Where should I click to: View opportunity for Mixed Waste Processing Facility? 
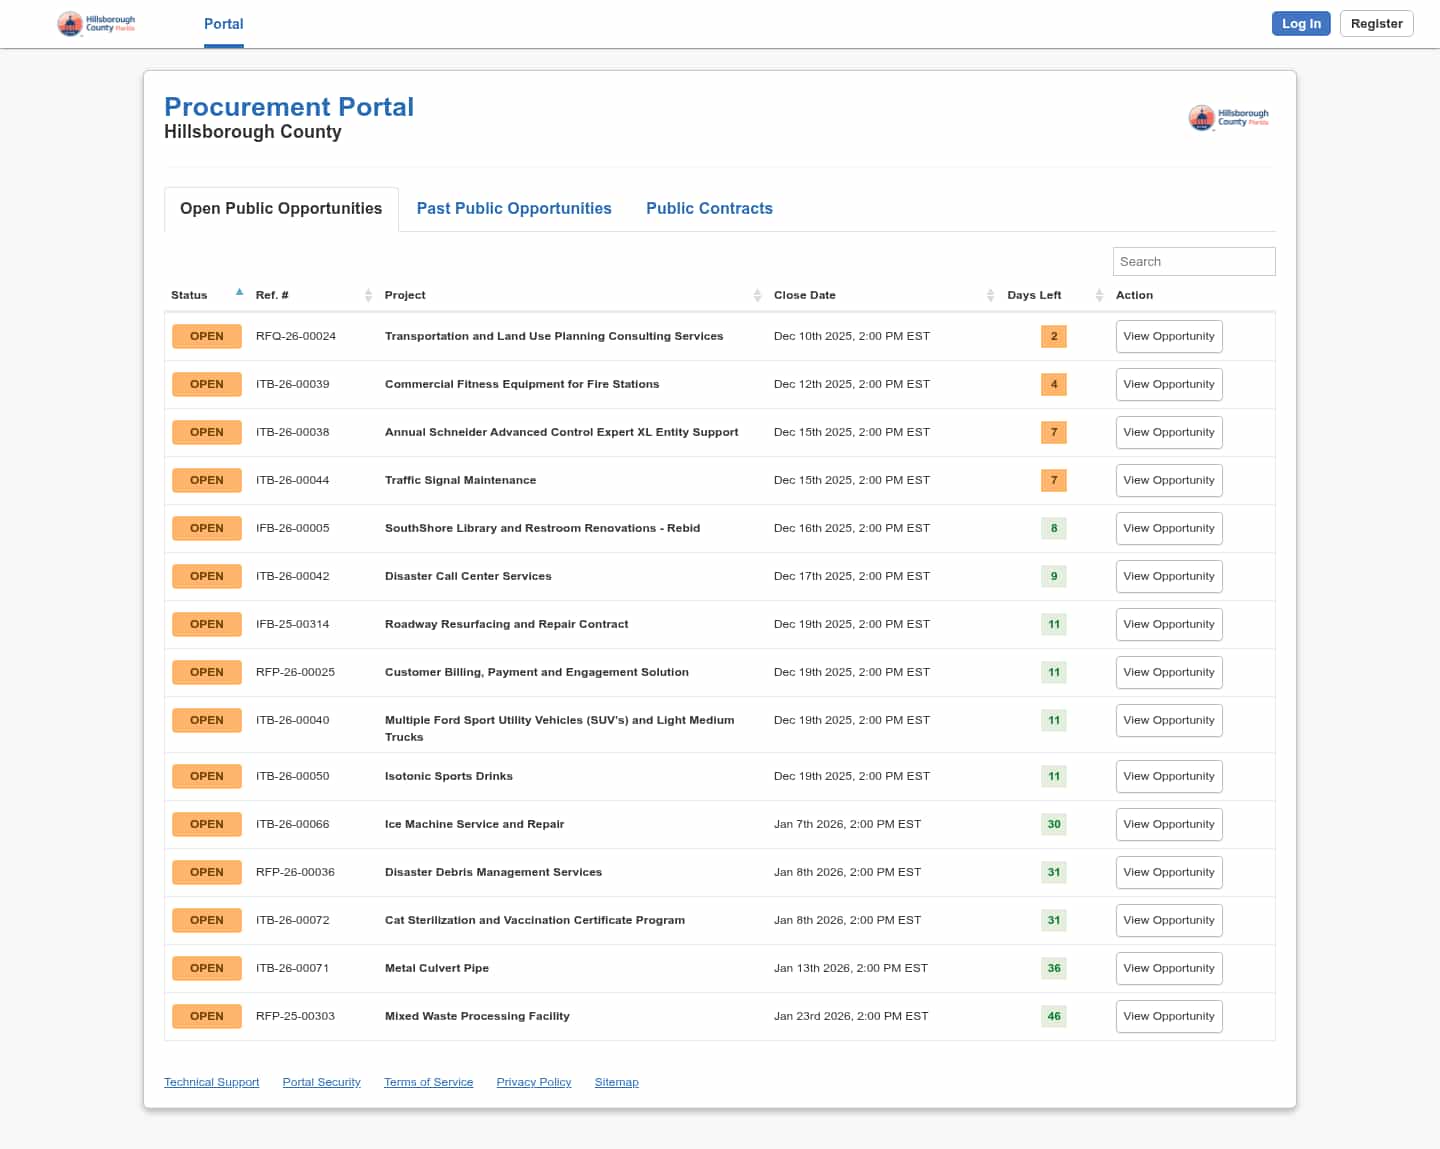point(1168,1016)
